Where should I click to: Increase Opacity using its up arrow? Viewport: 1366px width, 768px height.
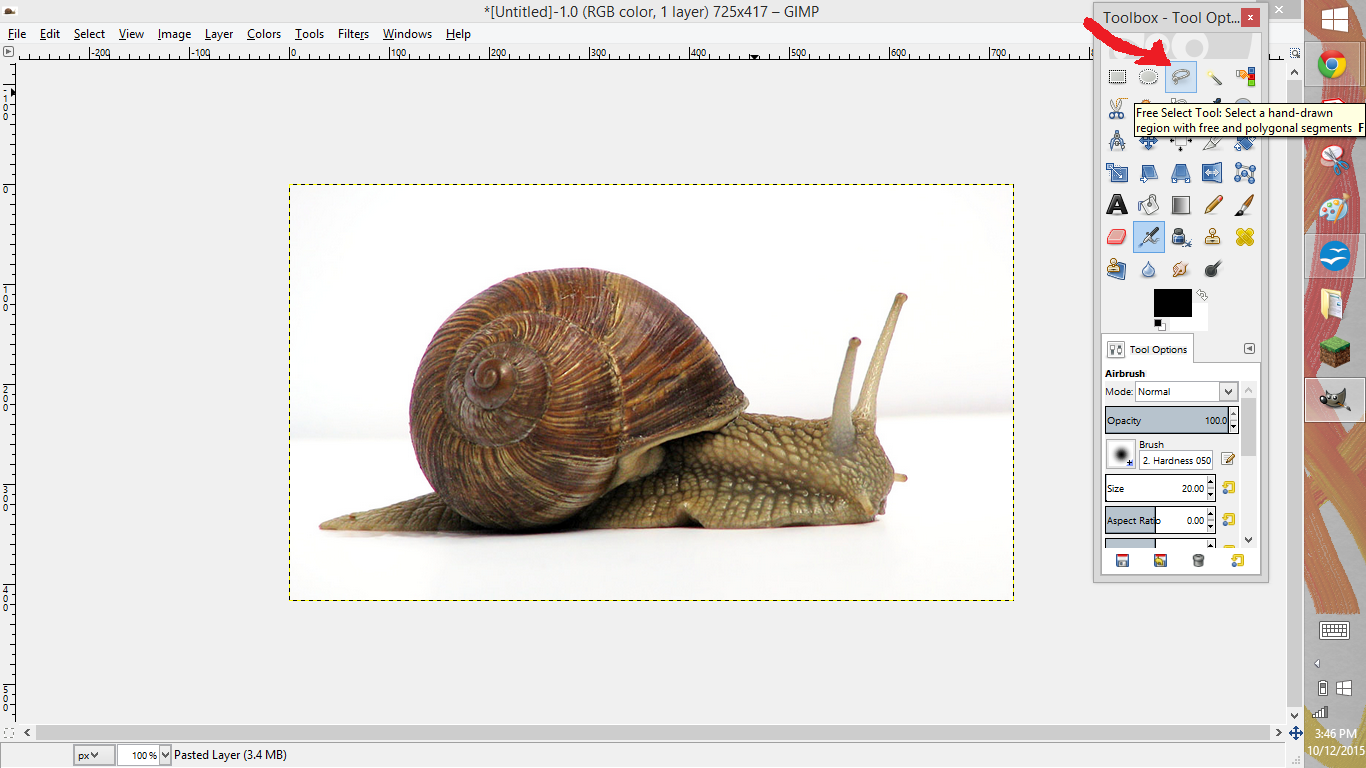point(1233,413)
